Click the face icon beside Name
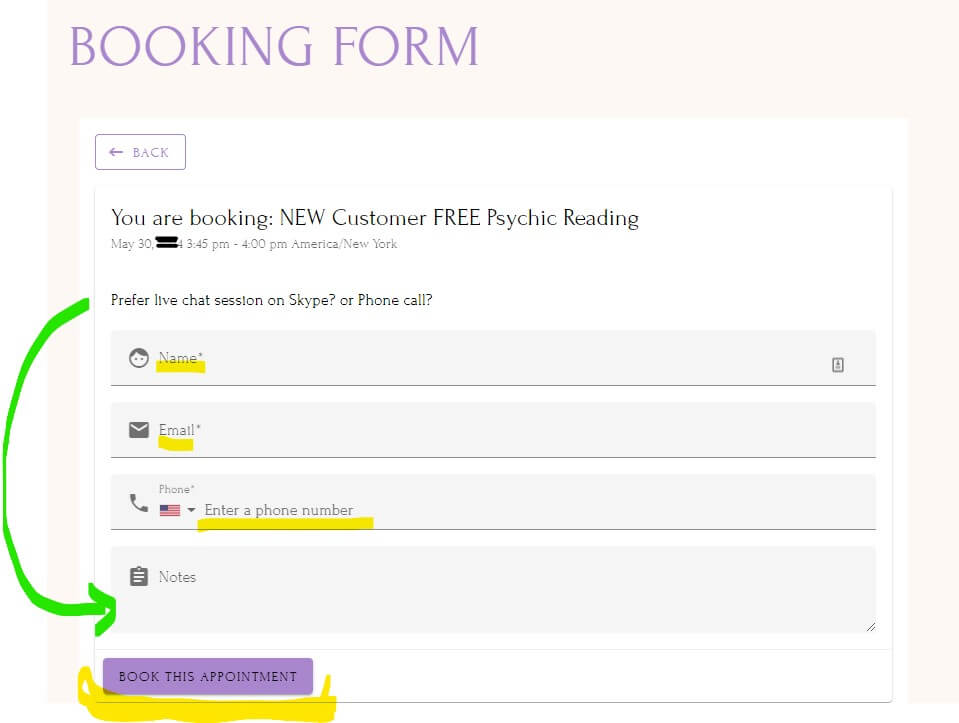Viewport: 959px width, 723px height. (x=139, y=358)
